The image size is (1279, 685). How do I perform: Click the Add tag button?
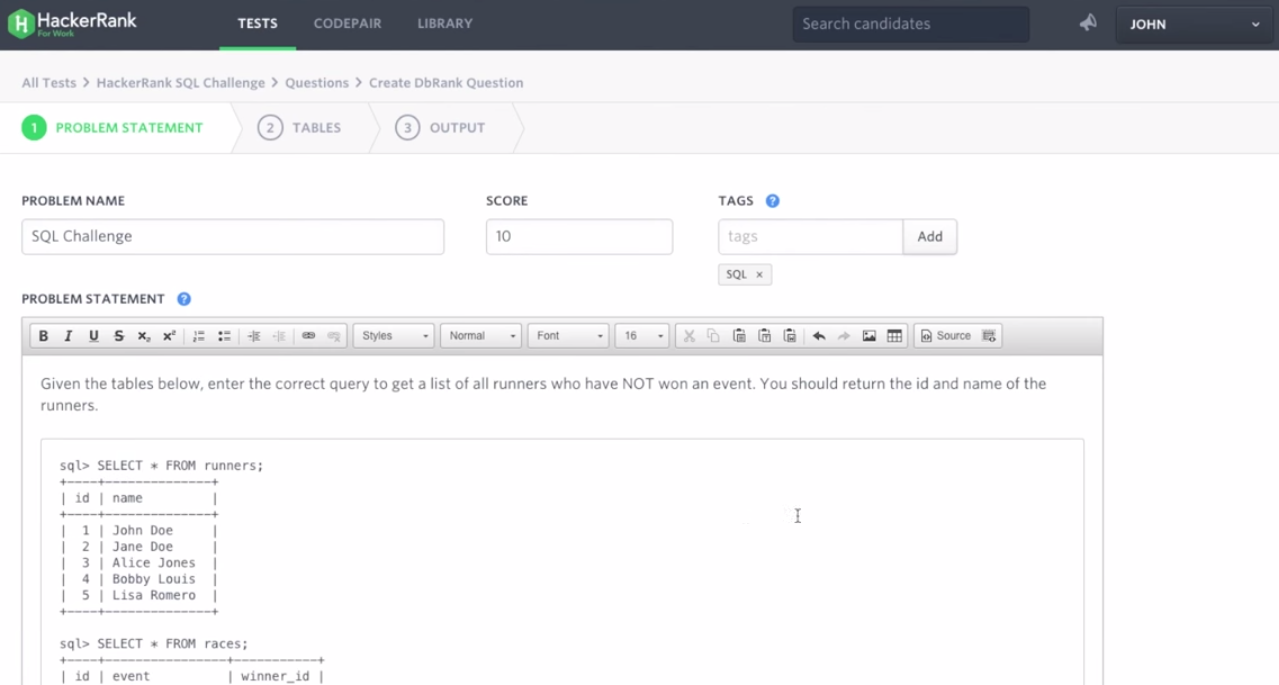pyautogui.click(x=930, y=237)
